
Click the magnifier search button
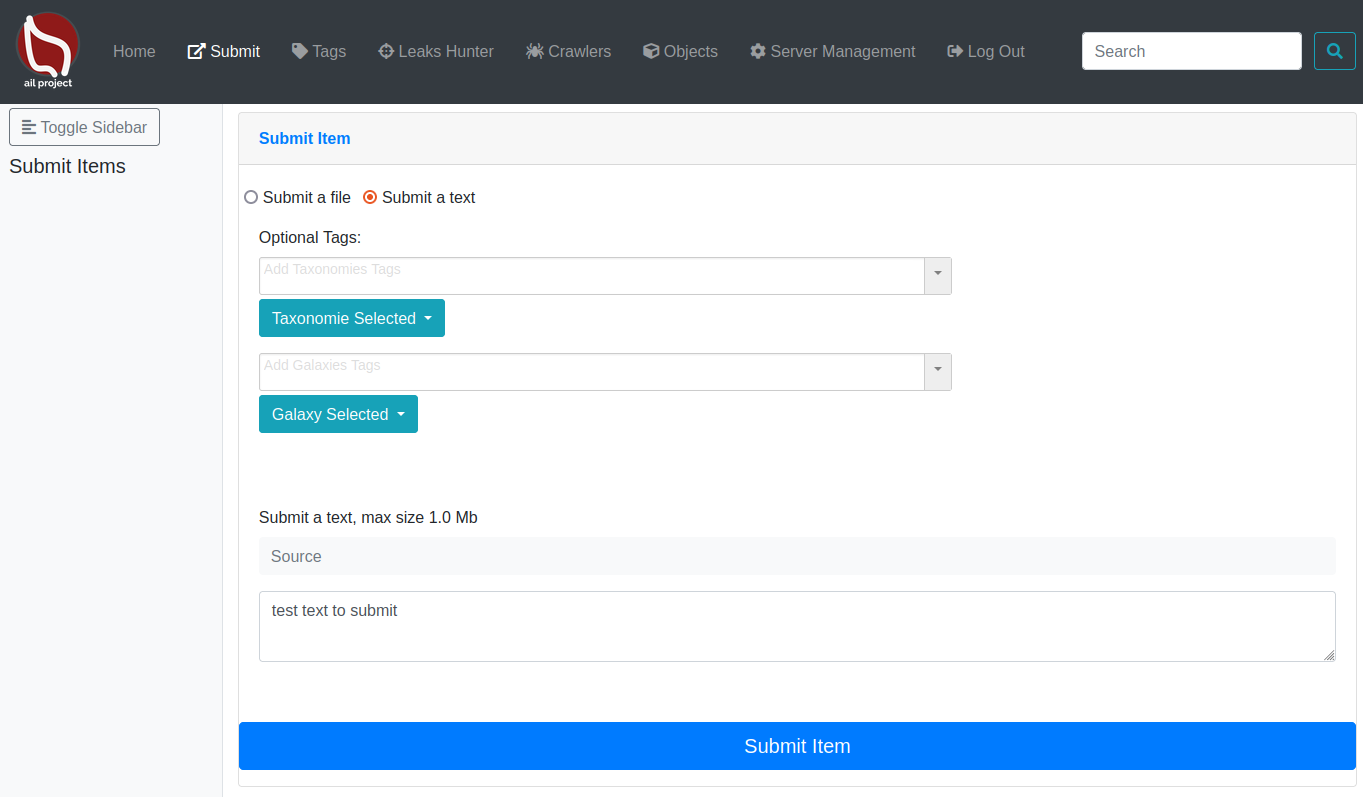[1334, 51]
